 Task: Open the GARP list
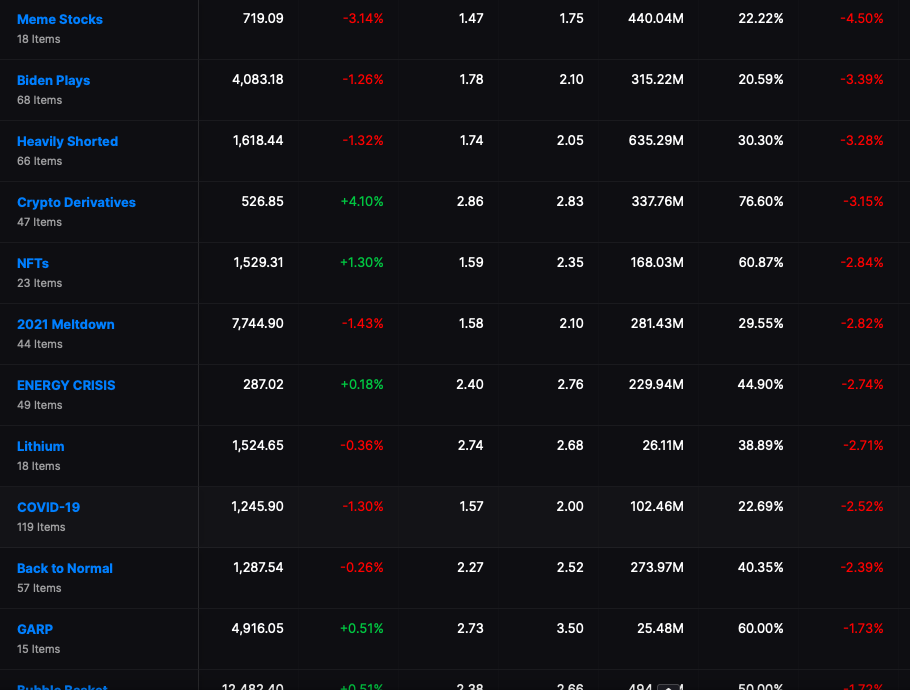click(35, 628)
